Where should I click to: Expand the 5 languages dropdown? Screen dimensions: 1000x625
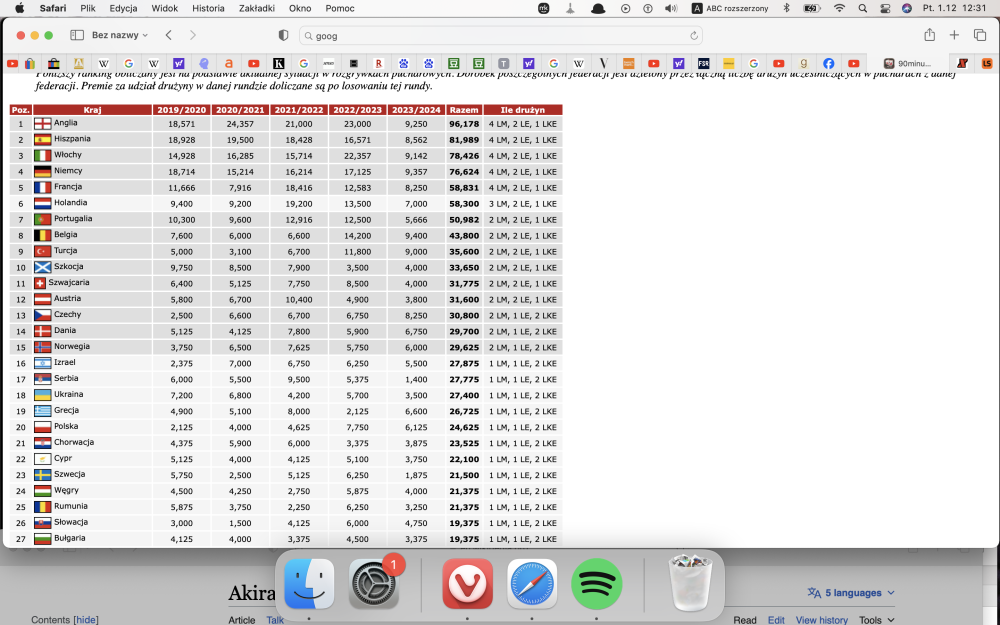point(851,593)
